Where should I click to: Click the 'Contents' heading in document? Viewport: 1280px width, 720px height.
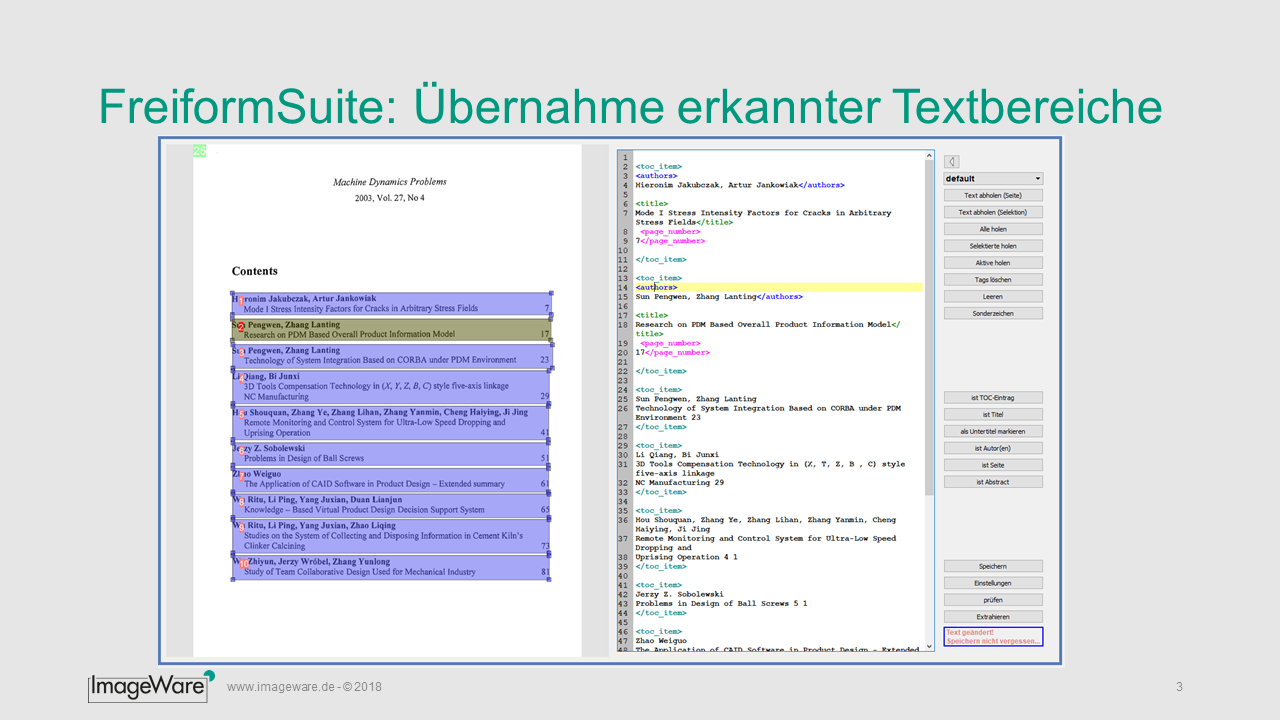pos(255,271)
